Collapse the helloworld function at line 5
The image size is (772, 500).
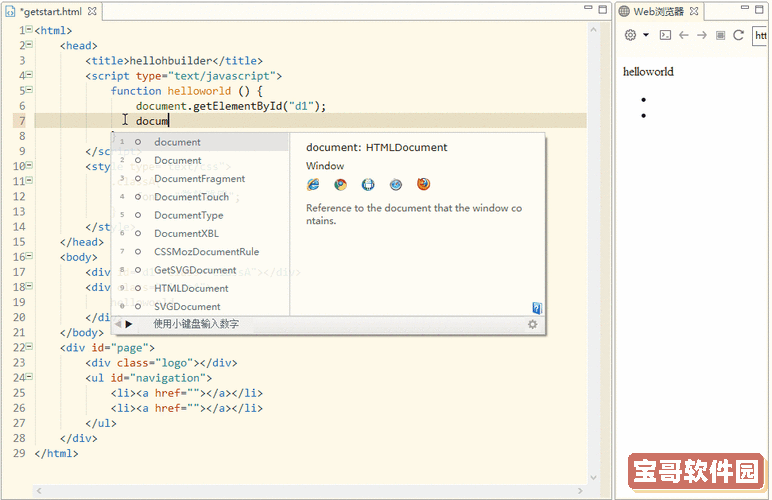[29, 90]
